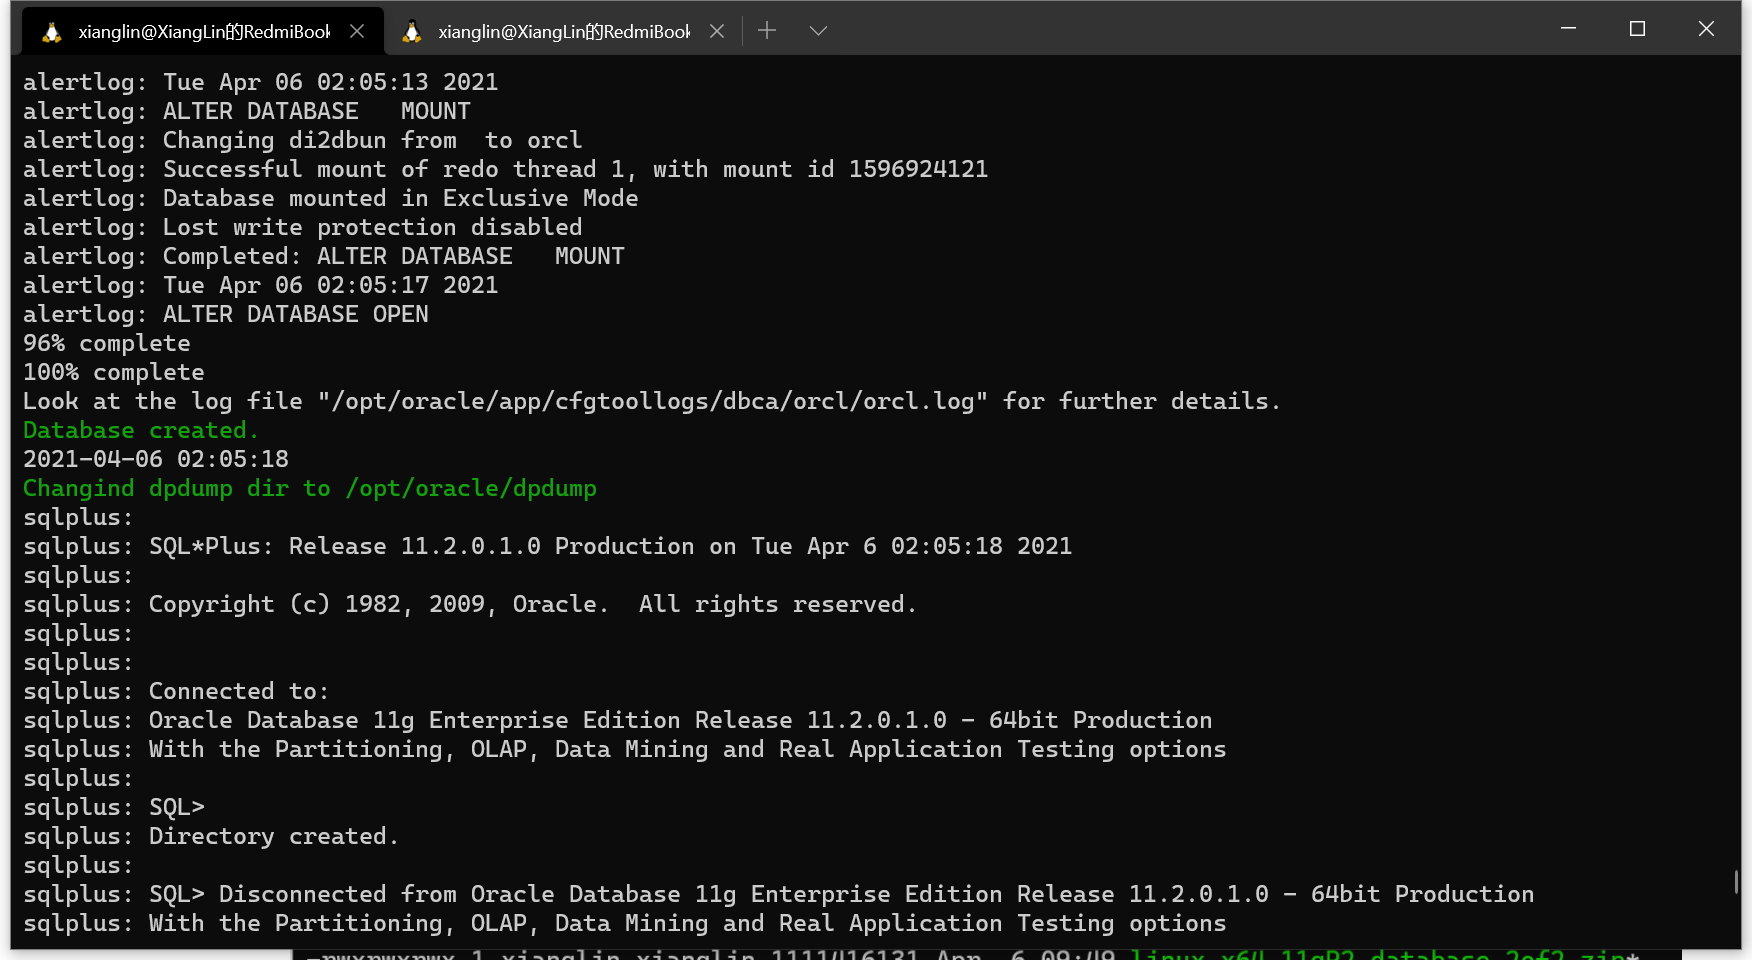The height and width of the screenshot is (960, 1752).
Task: Click the '96% complete' line
Action: coord(107,343)
